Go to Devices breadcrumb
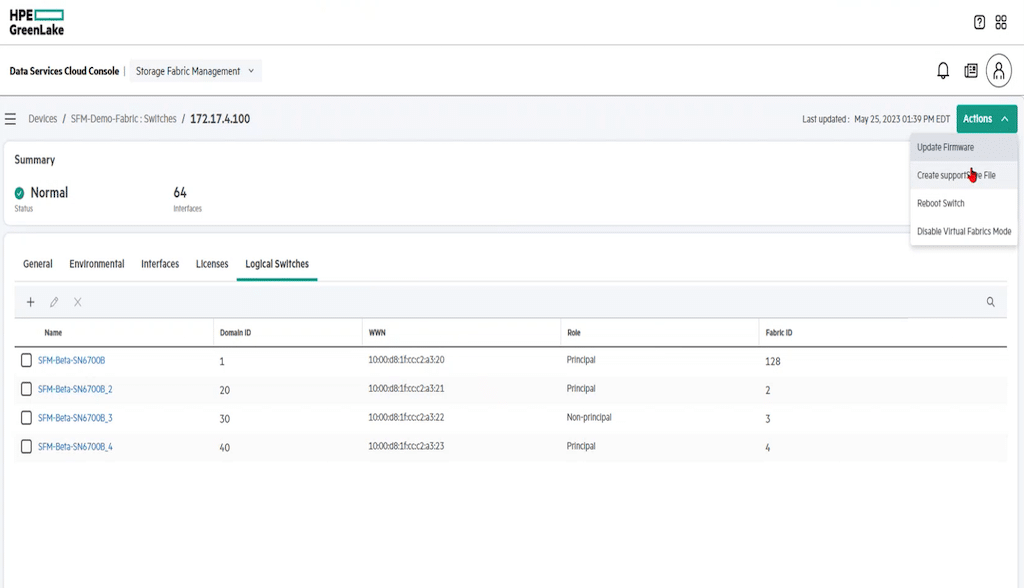The height and width of the screenshot is (588, 1024). pos(42,119)
